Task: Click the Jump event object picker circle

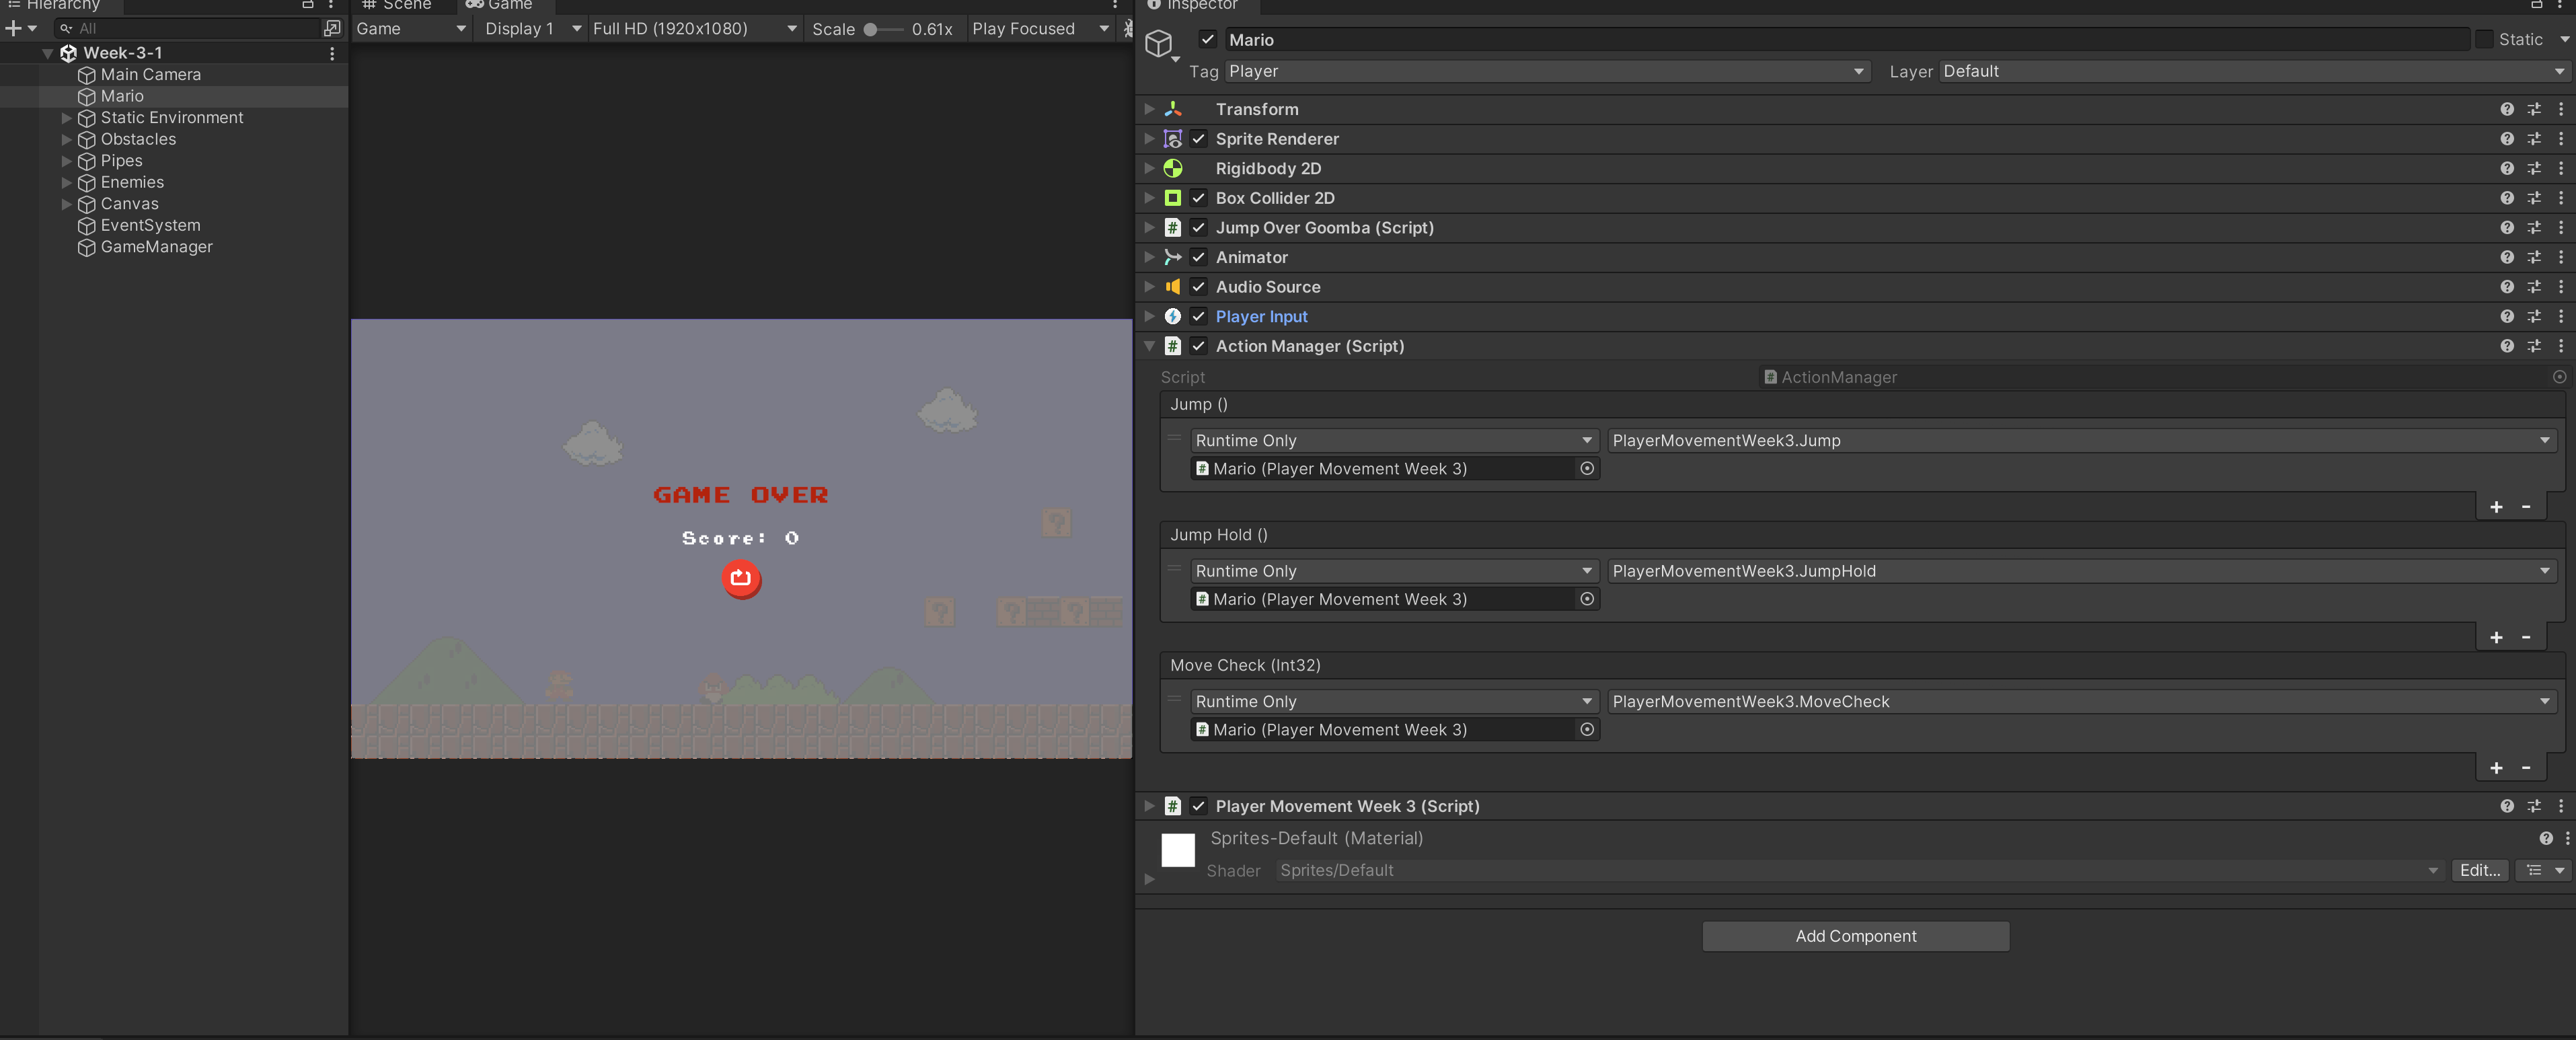Action: [1587, 468]
